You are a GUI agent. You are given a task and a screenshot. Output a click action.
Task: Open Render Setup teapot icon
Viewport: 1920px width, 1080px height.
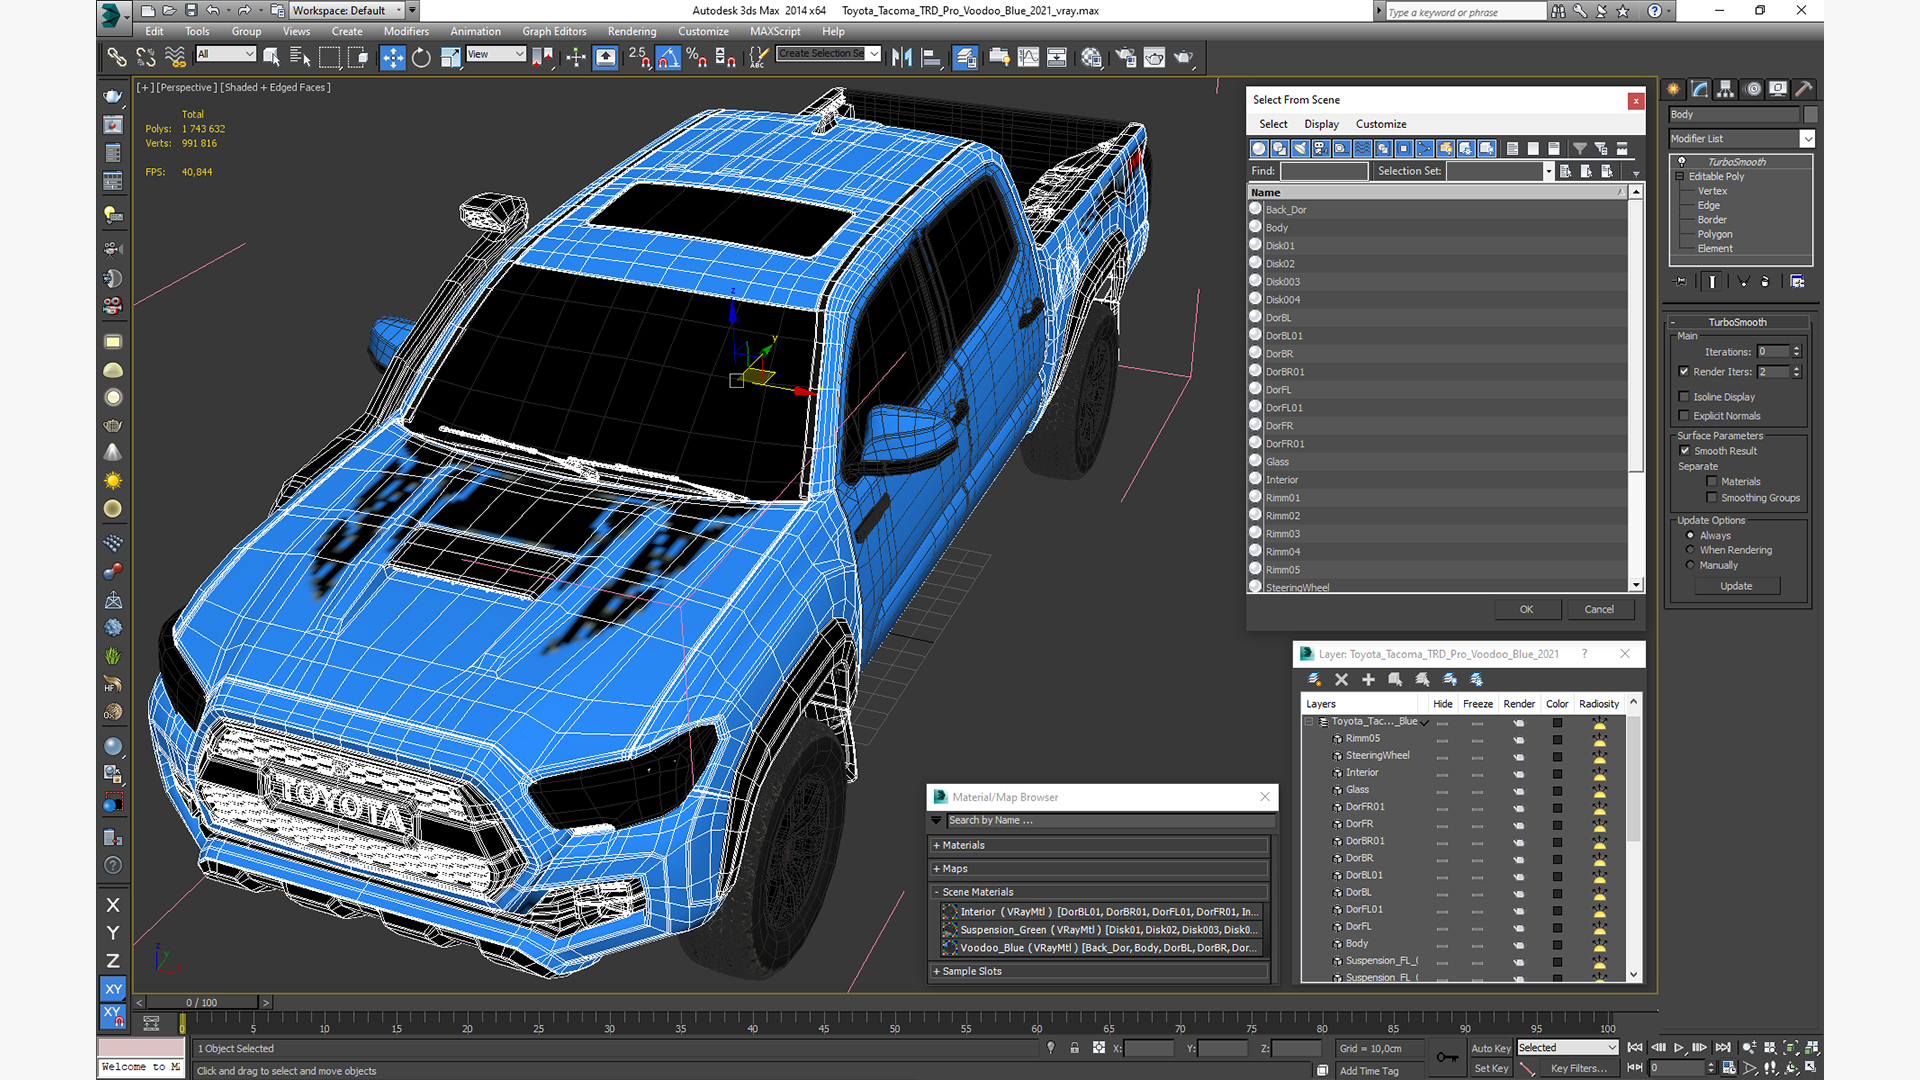tap(1126, 57)
